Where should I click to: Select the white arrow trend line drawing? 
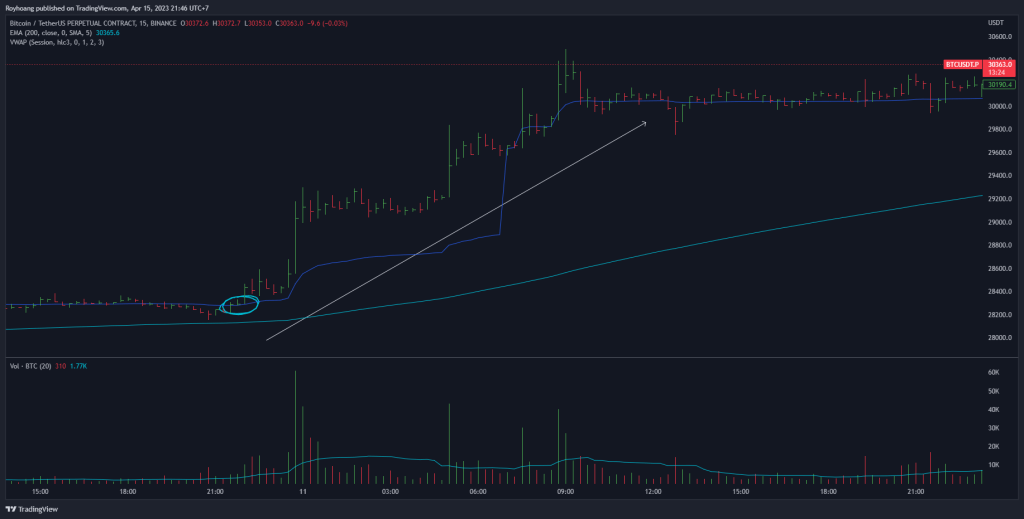click(455, 231)
